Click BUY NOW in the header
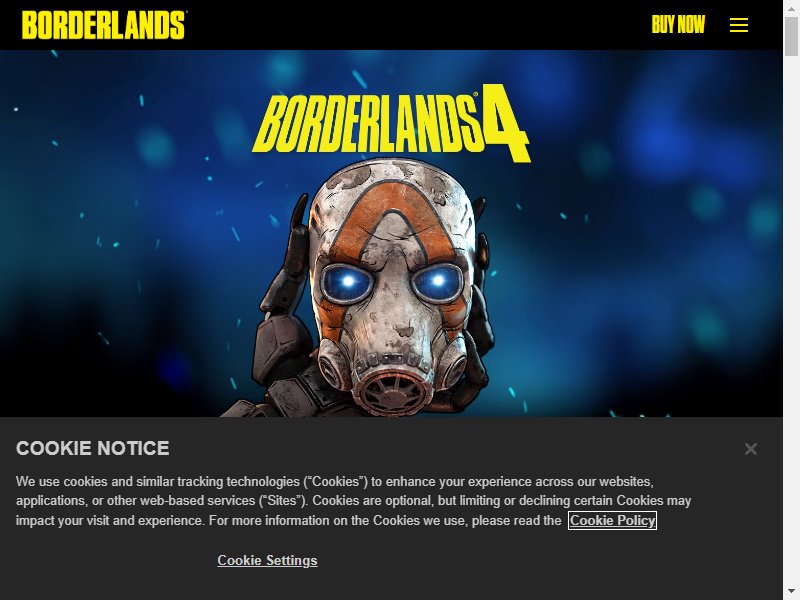Image resolution: width=800 pixels, height=600 pixels. 678,24
